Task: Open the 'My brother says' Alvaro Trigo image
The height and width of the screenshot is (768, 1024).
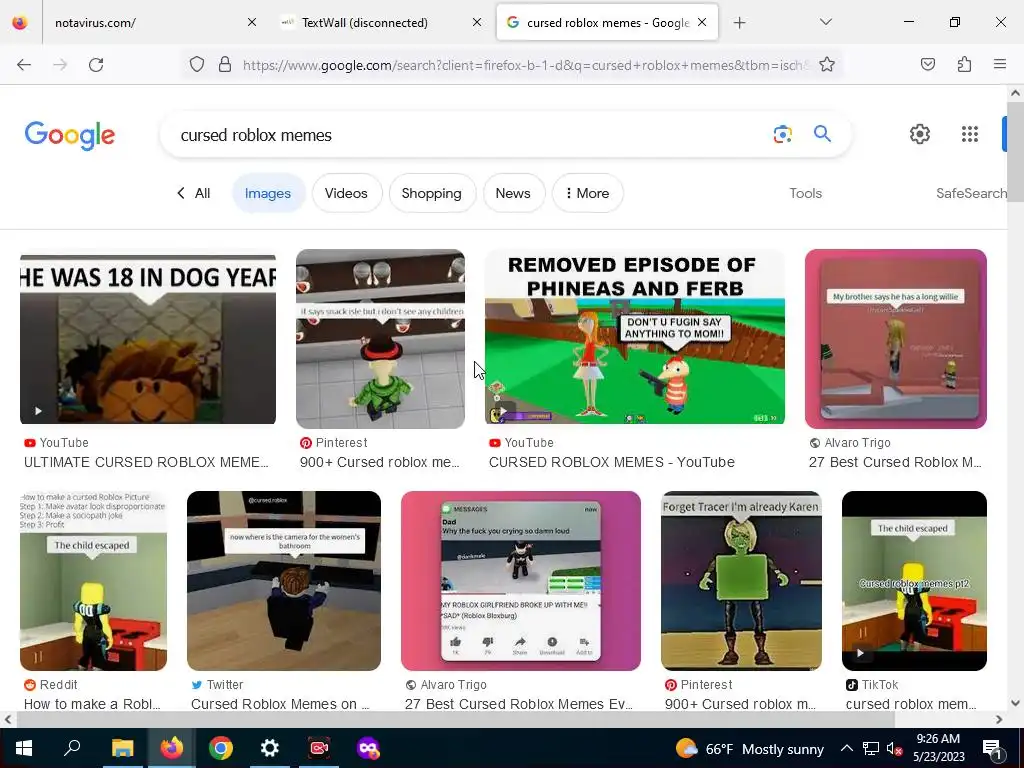Action: (x=896, y=339)
